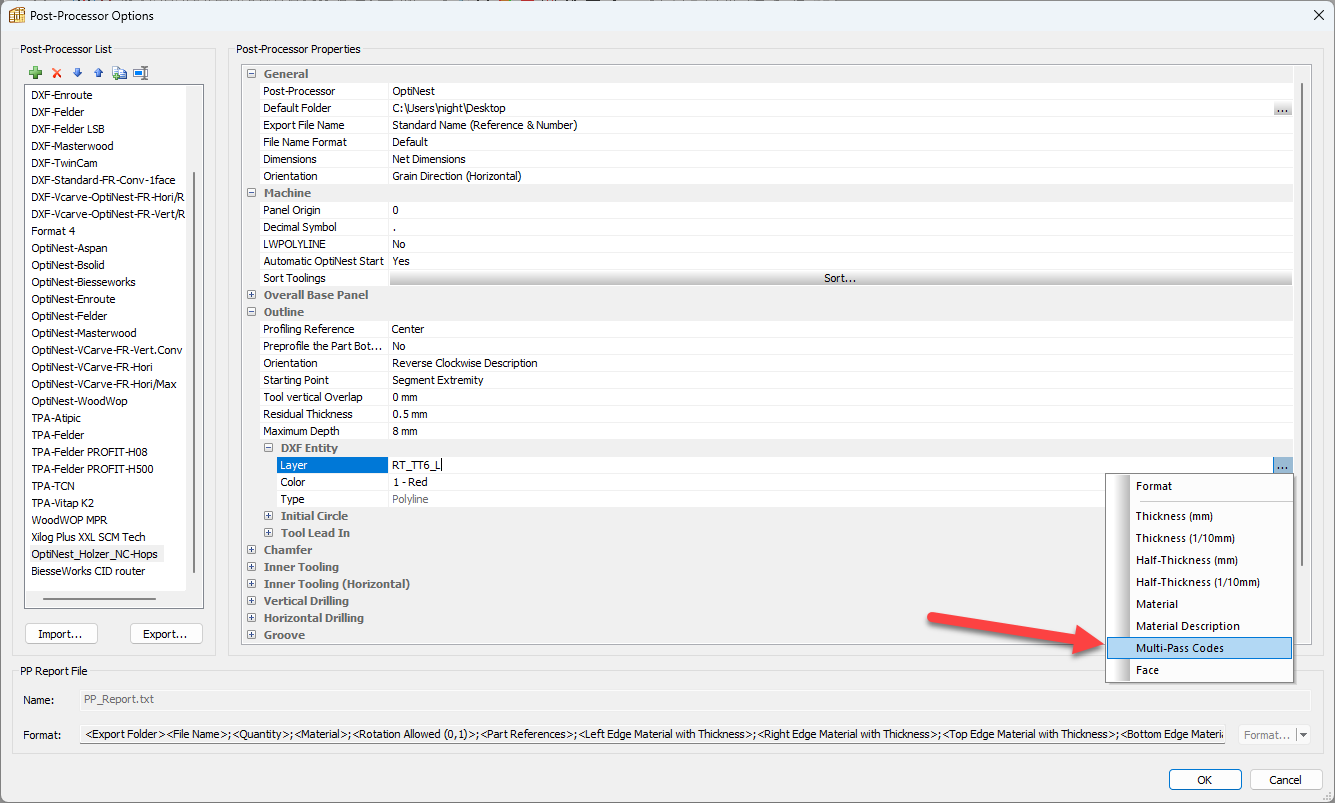Expand the Tool Lead In group
Image resolution: width=1335 pixels, height=803 pixels.
(269, 533)
